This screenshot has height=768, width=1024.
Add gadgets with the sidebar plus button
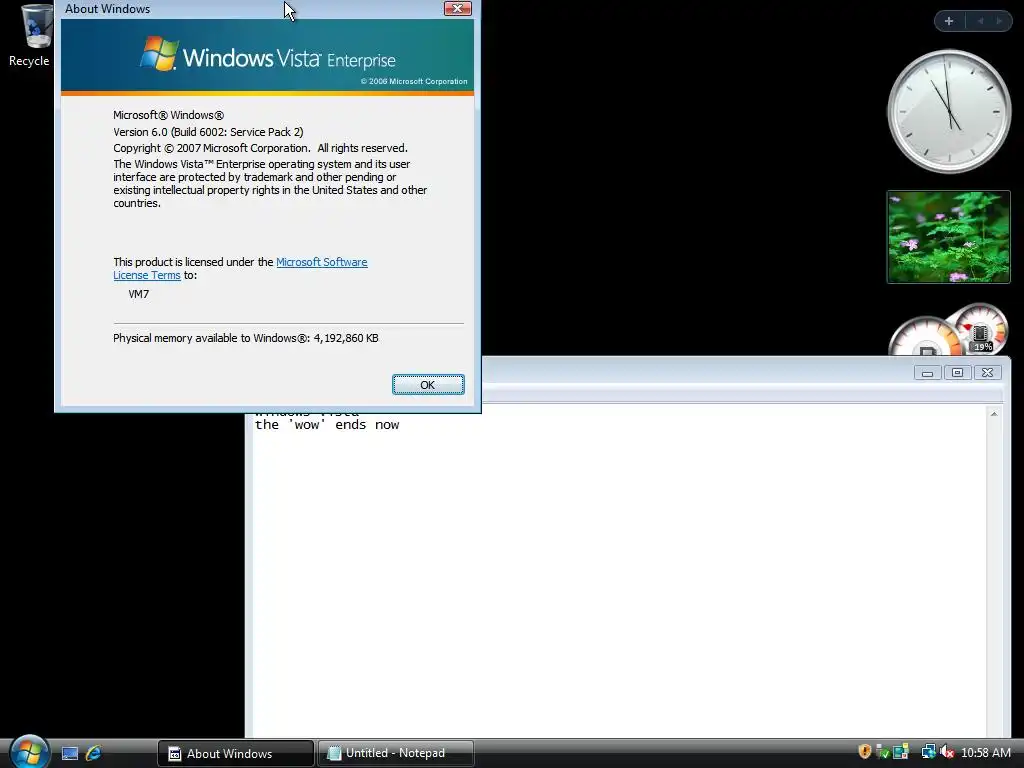pos(949,21)
